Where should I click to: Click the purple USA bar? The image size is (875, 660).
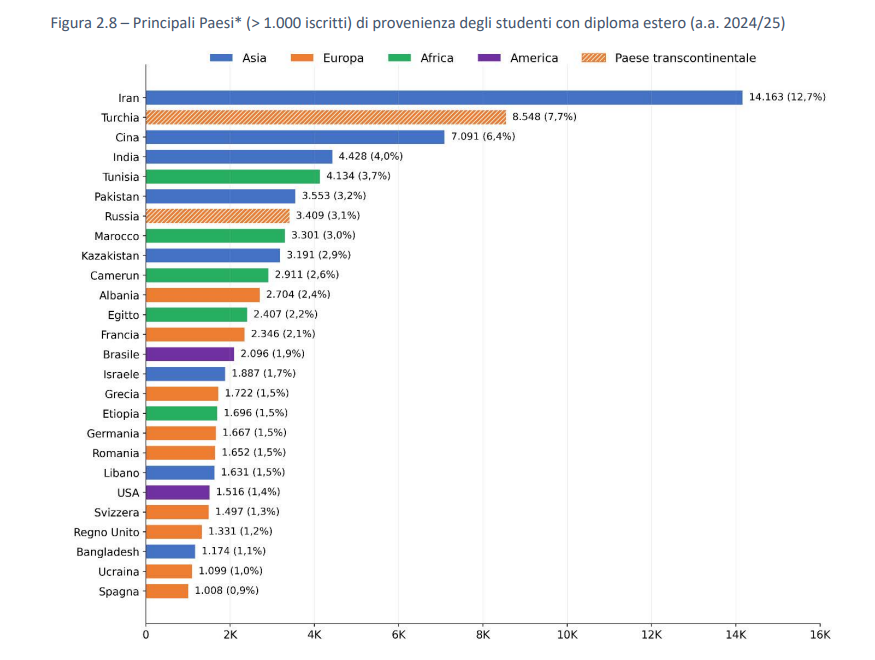[178, 493]
